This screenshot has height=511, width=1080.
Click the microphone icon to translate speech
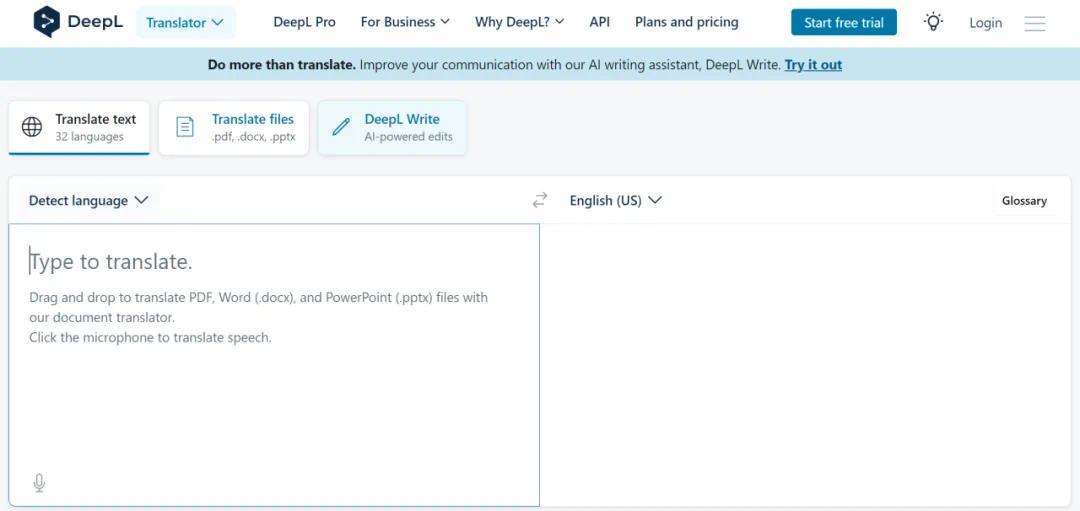point(39,483)
